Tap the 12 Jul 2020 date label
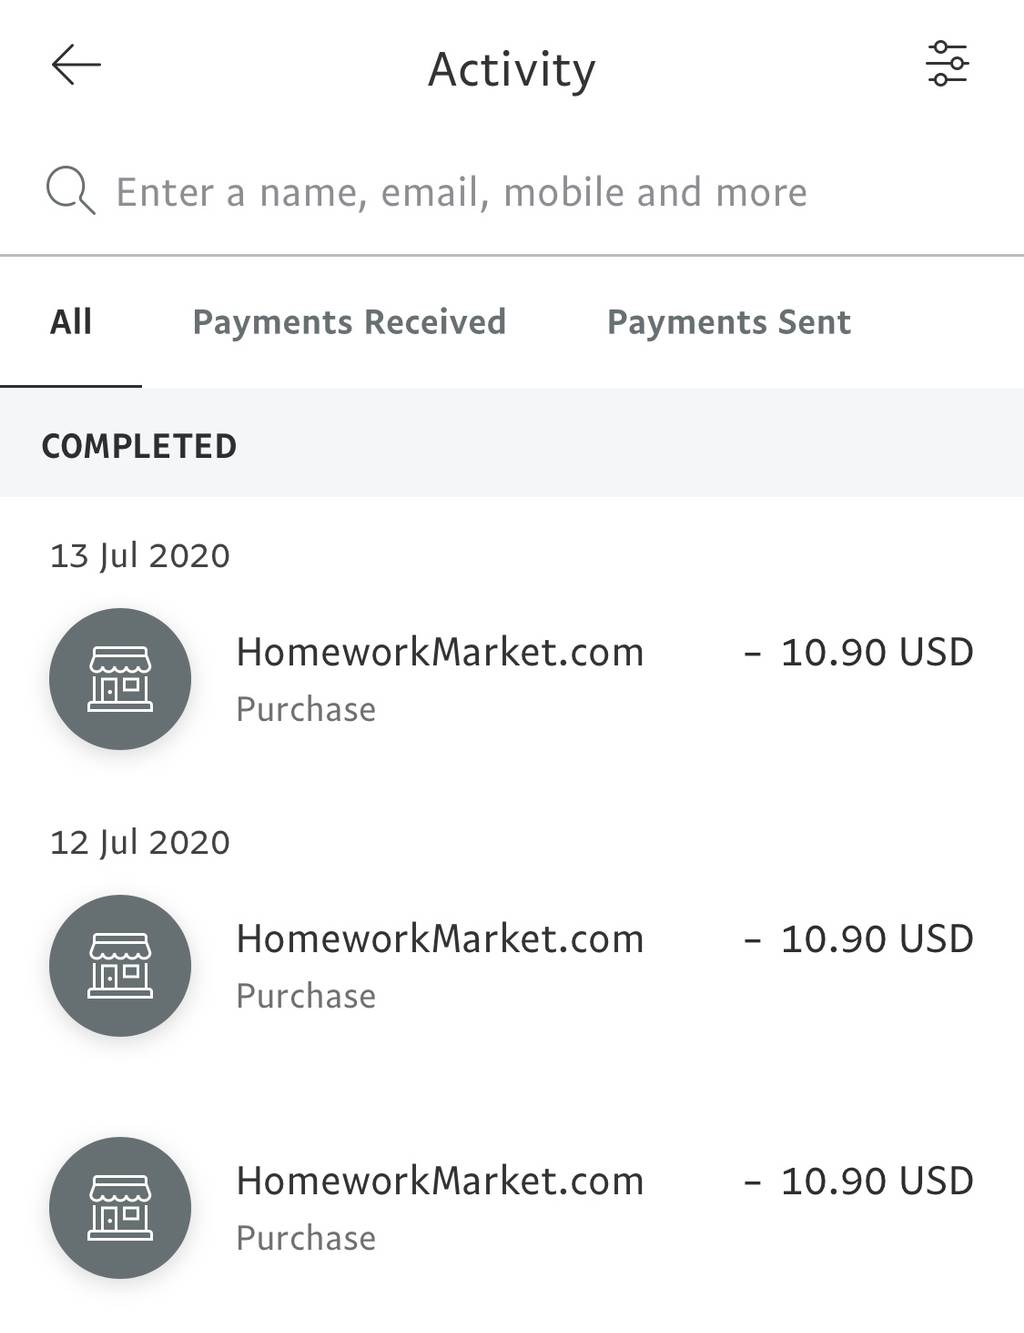Screen dimensions: 1024x1333 pos(140,843)
